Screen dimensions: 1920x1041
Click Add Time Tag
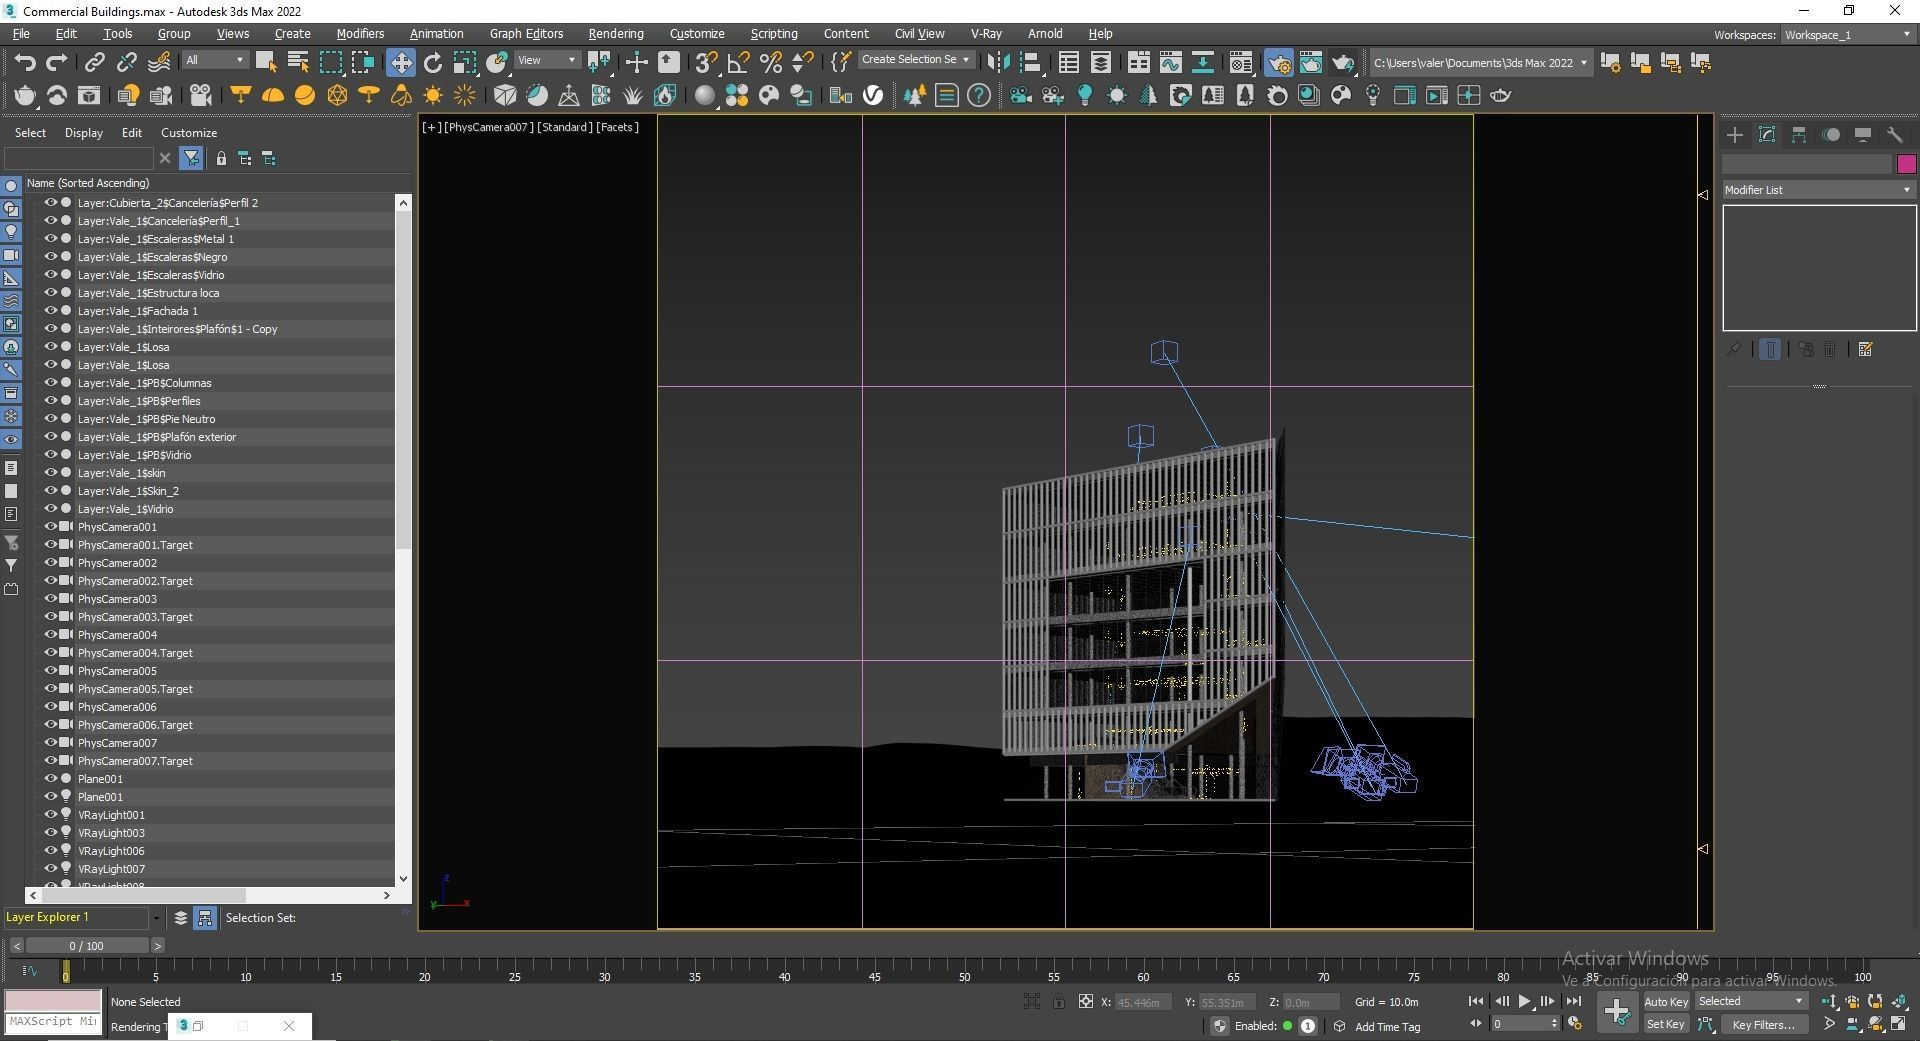tap(1387, 1027)
